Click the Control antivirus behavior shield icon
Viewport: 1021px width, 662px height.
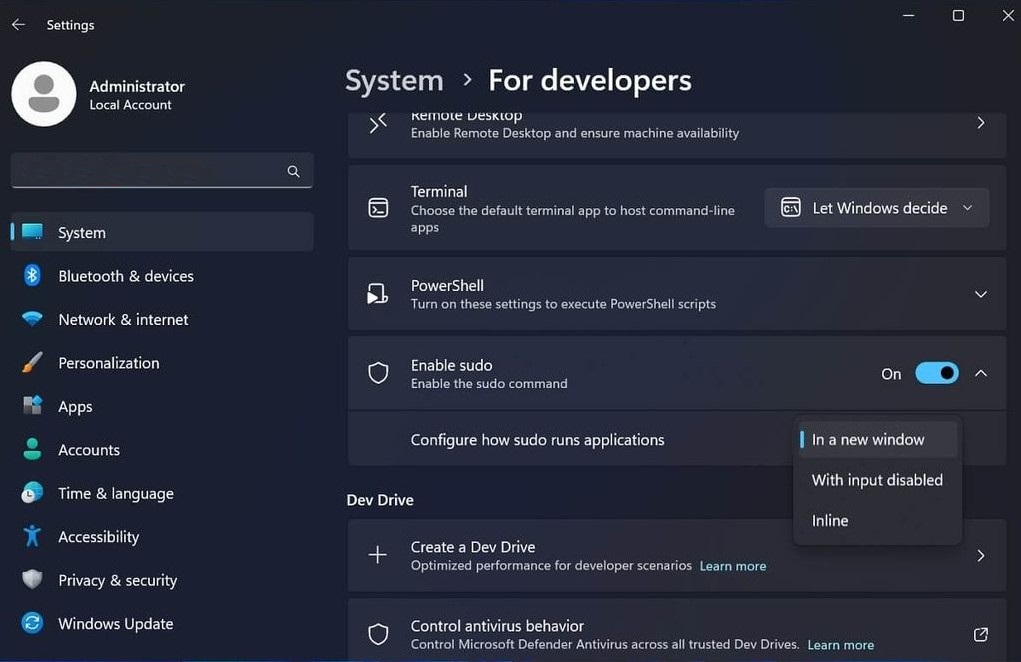[378, 634]
